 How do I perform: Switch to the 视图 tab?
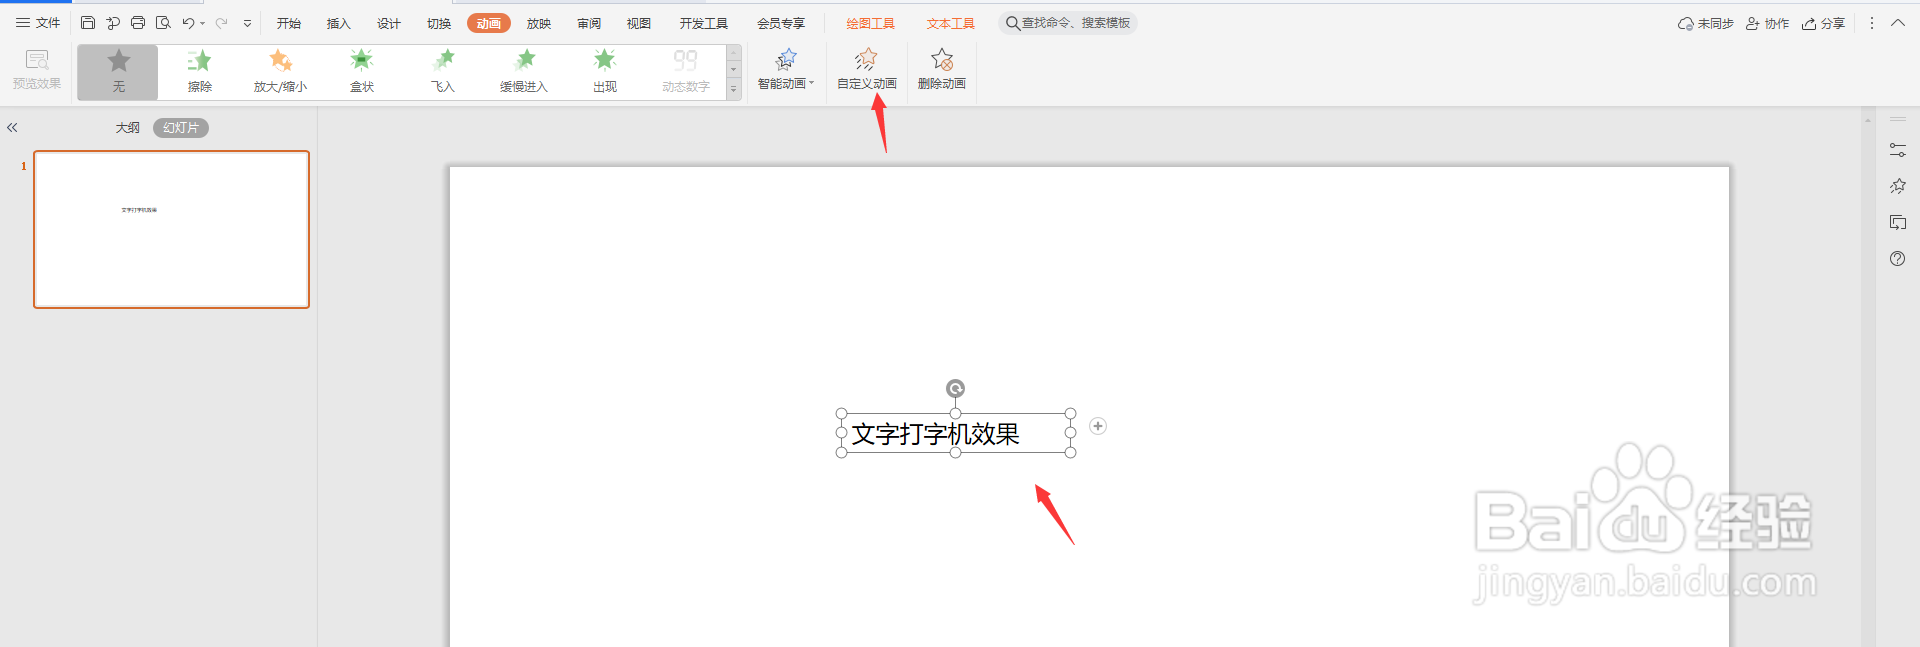point(639,23)
